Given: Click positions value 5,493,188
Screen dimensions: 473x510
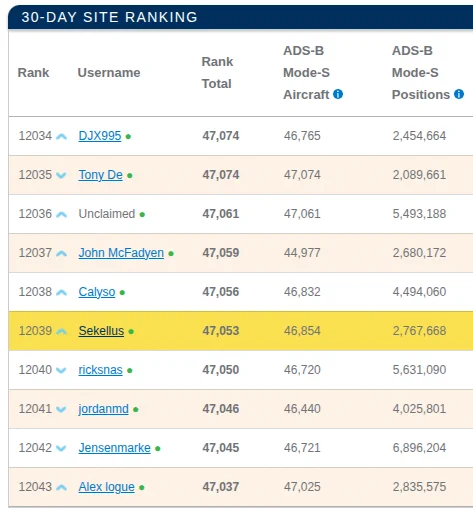Looking at the screenshot, I should click(419, 214).
